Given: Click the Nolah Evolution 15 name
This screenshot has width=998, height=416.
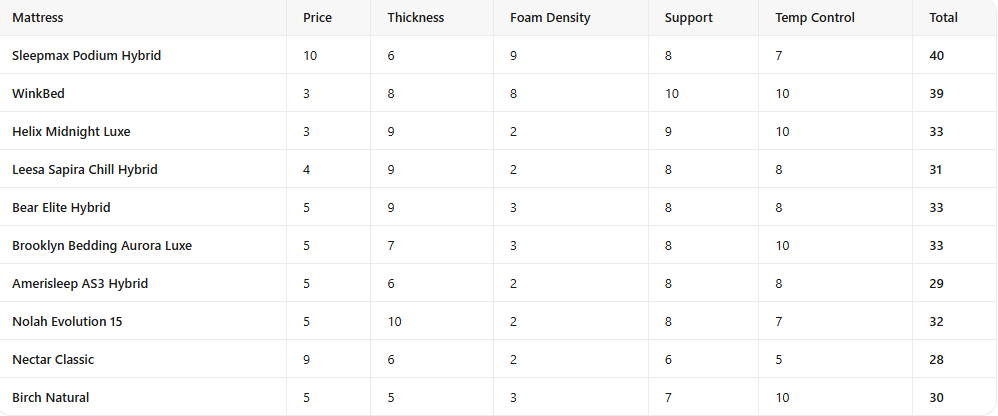Looking at the screenshot, I should [x=67, y=322].
